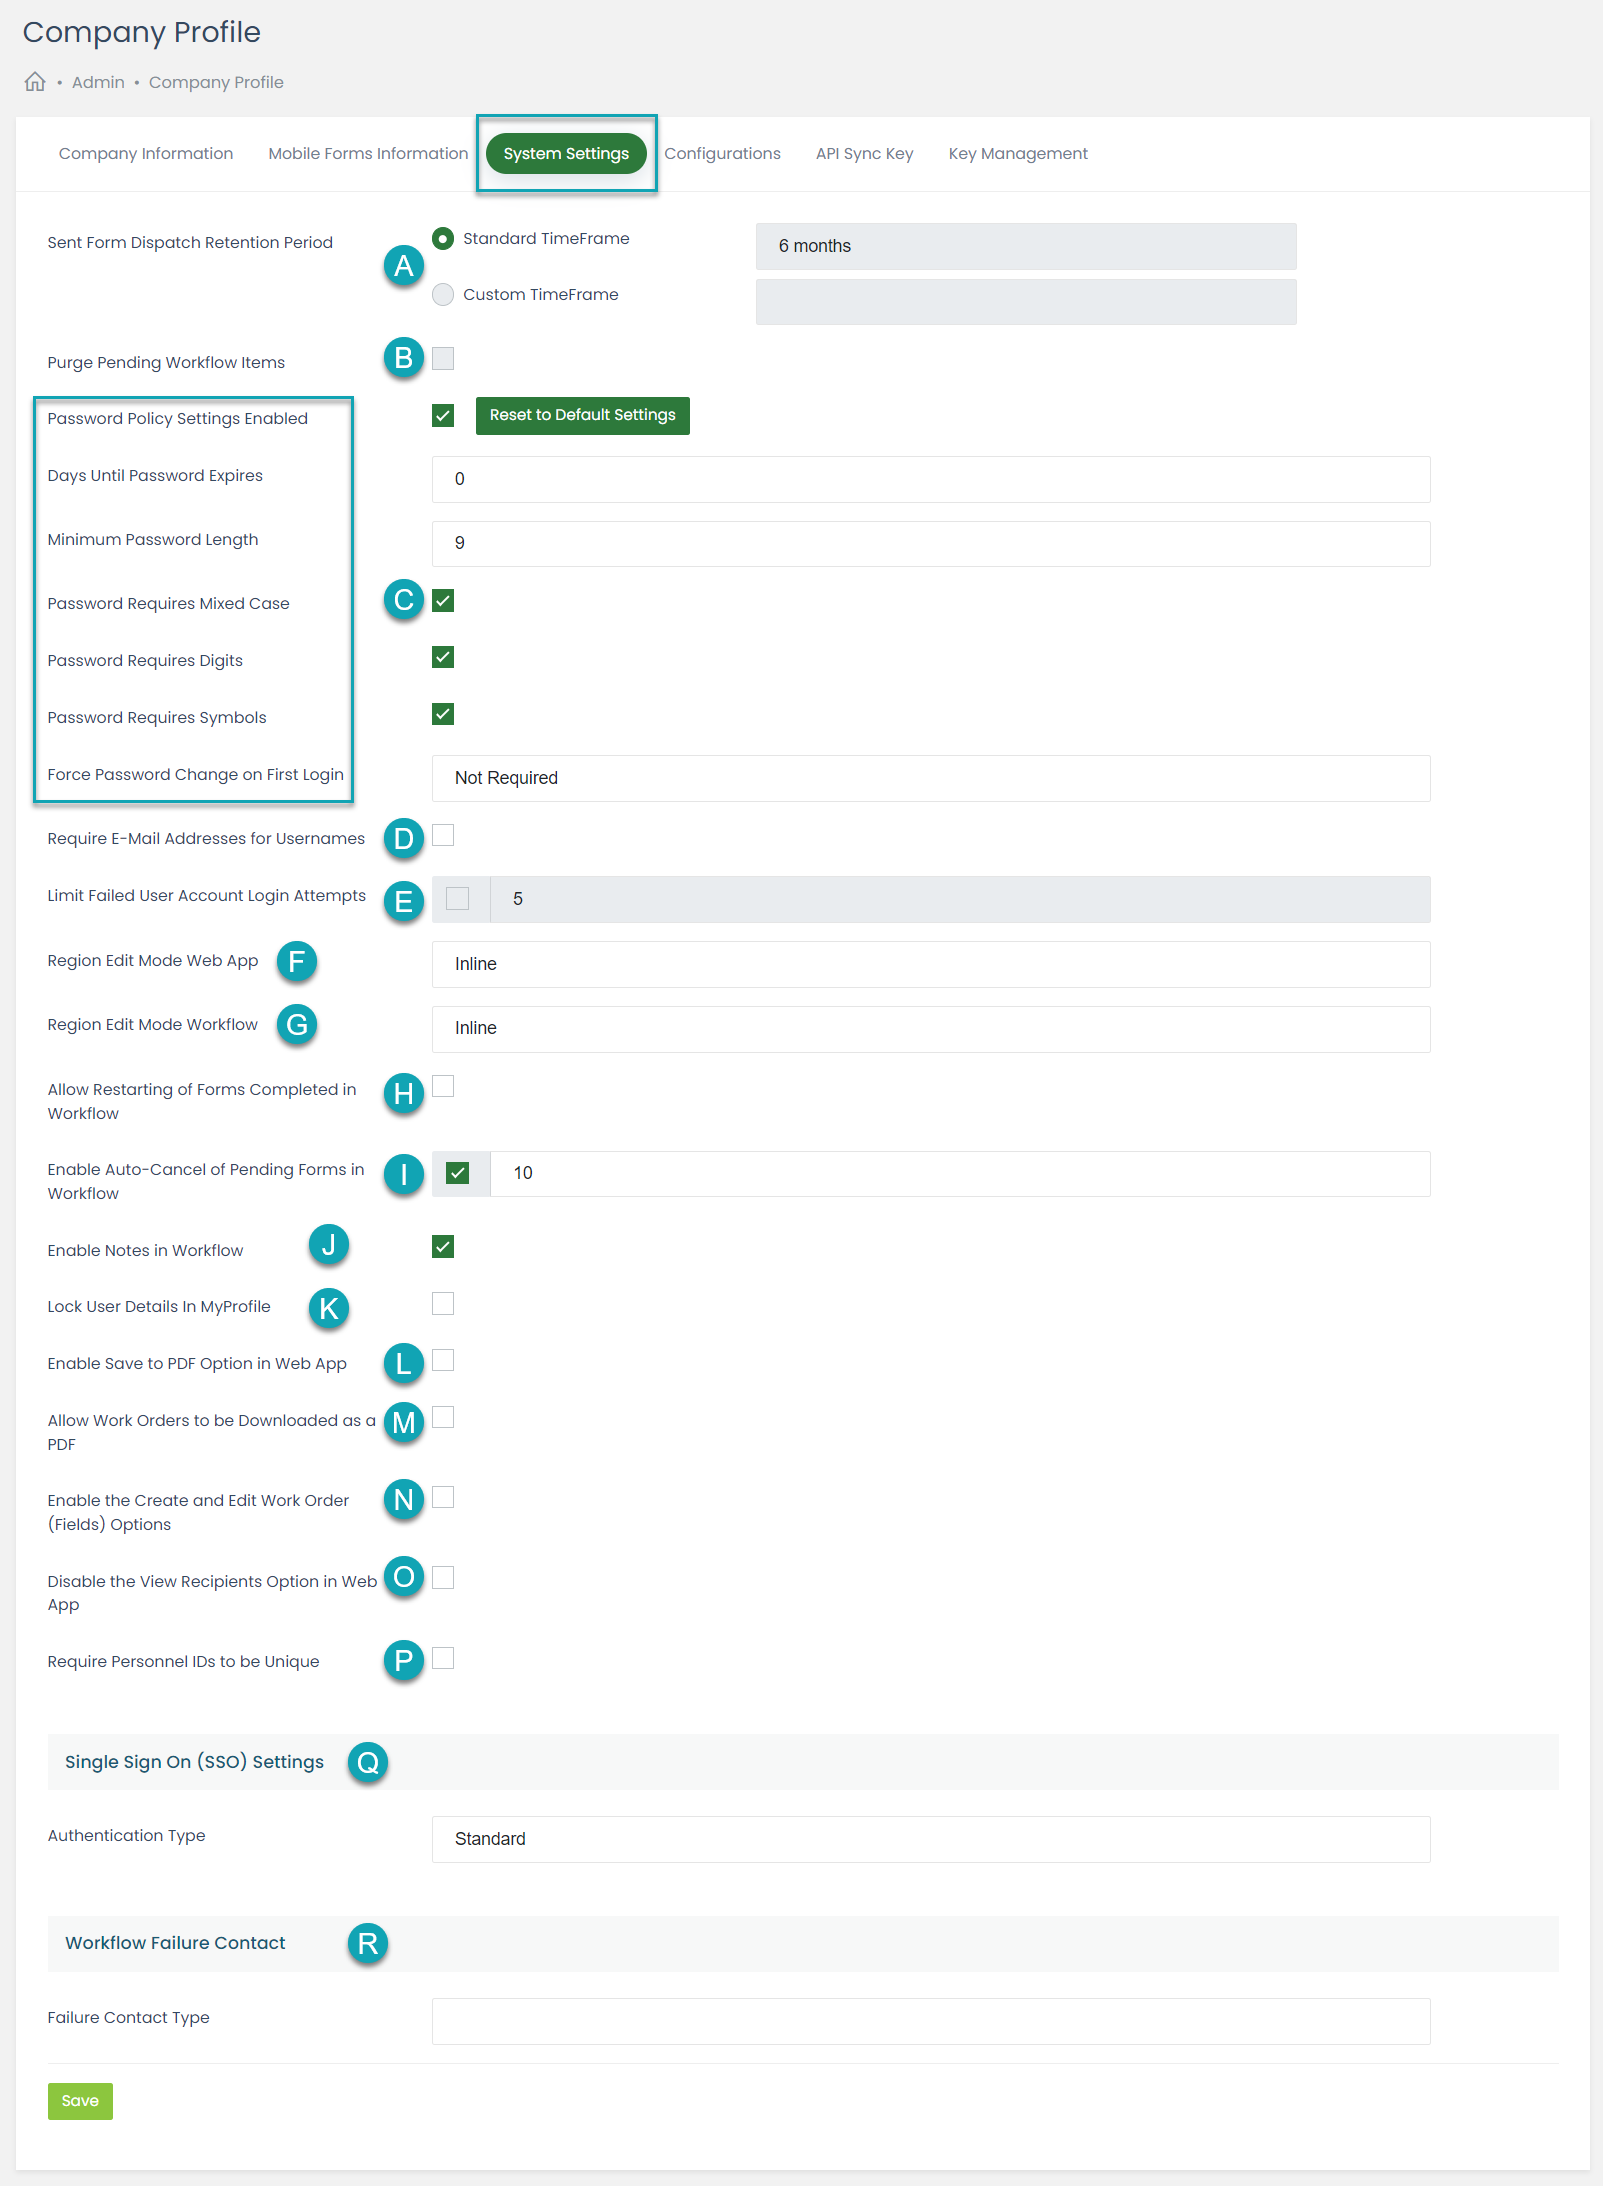This screenshot has height=2186, width=1603.
Task: Click the green Save button
Action: (80, 2101)
